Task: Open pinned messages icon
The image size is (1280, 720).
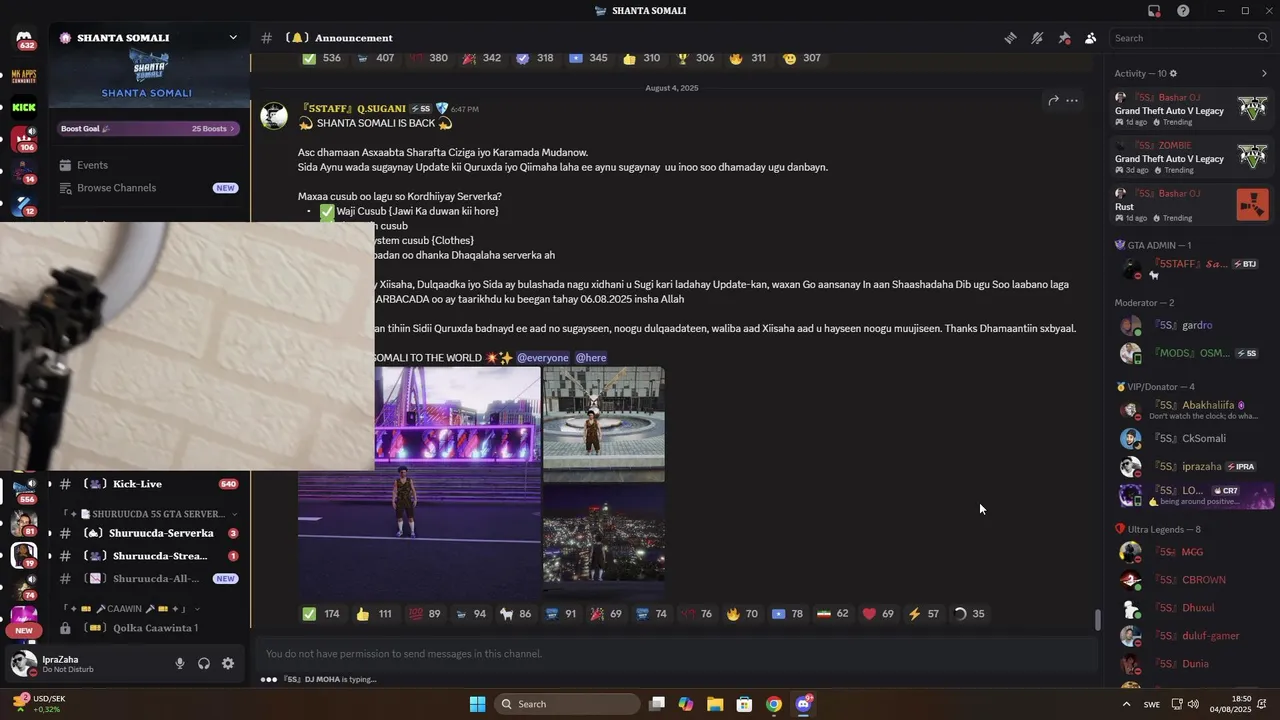Action: click(x=1064, y=38)
